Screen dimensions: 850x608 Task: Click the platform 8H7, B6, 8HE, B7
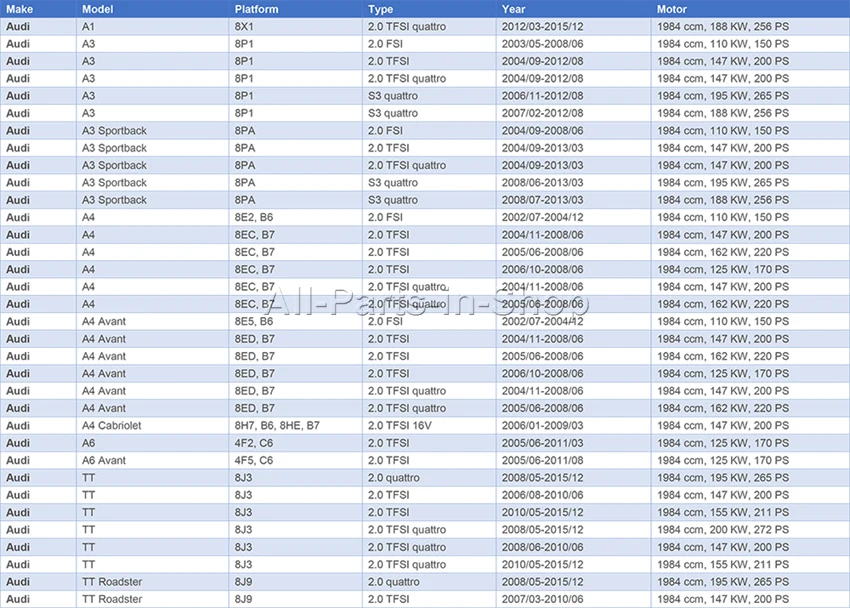click(277, 425)
